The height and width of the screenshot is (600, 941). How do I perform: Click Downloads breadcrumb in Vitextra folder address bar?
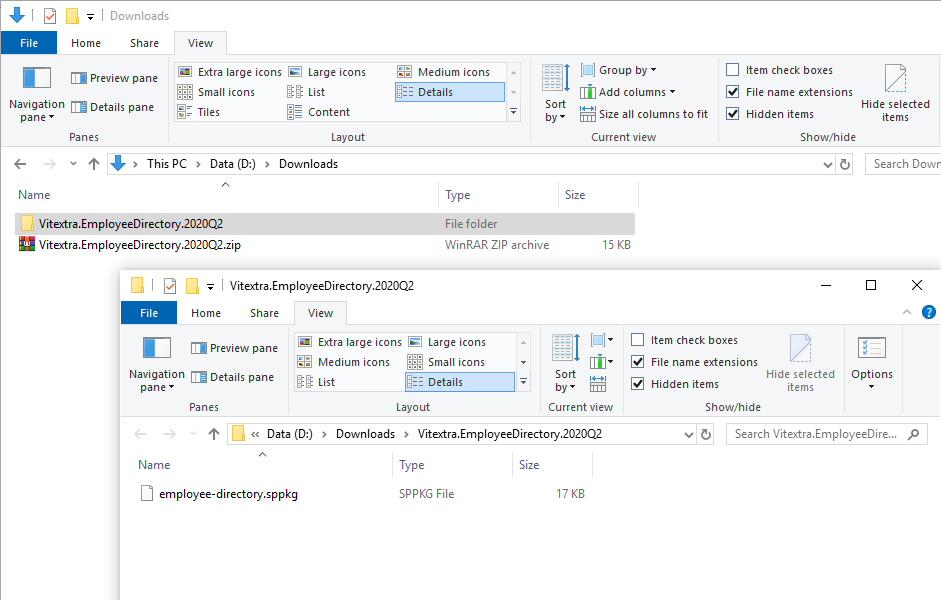click(x=365, y=434)
